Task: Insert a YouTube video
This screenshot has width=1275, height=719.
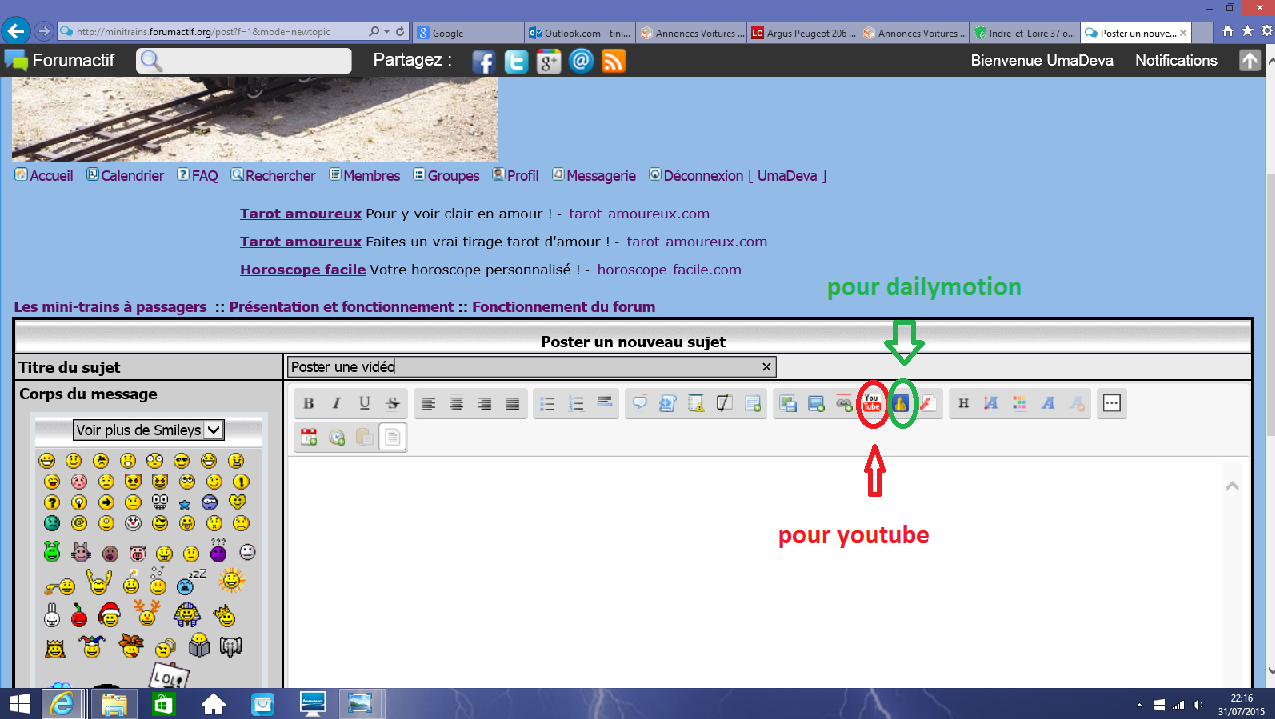Action: point(872,404)
